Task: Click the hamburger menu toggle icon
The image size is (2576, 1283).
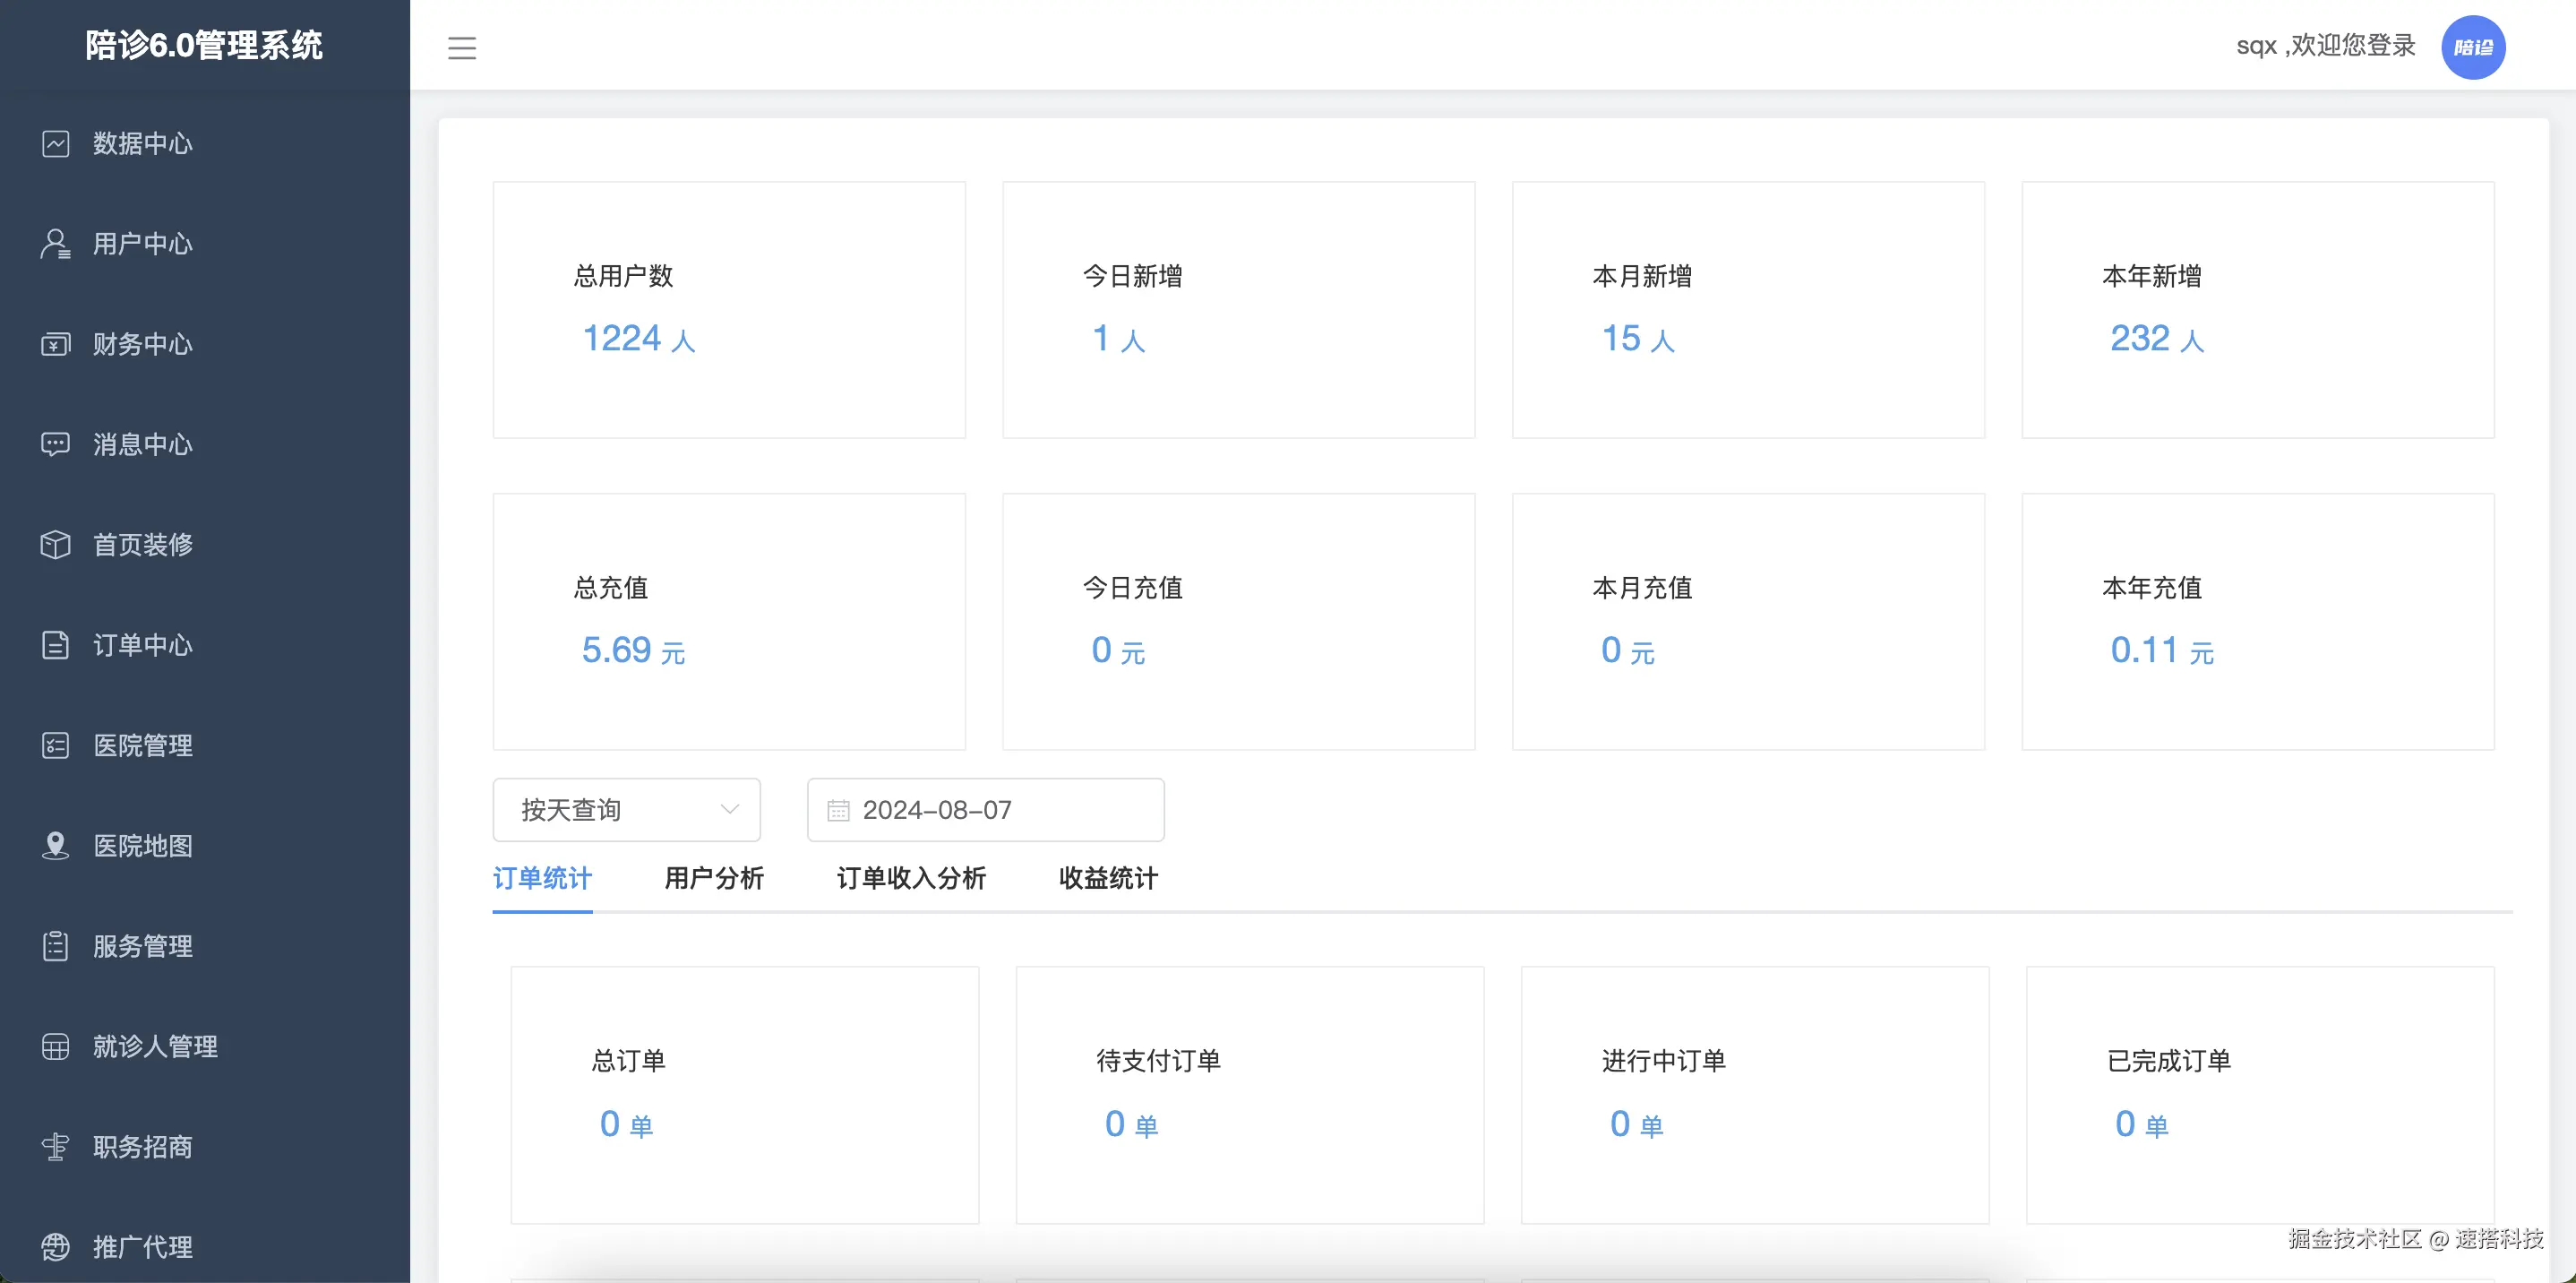Action: point(462,47)
